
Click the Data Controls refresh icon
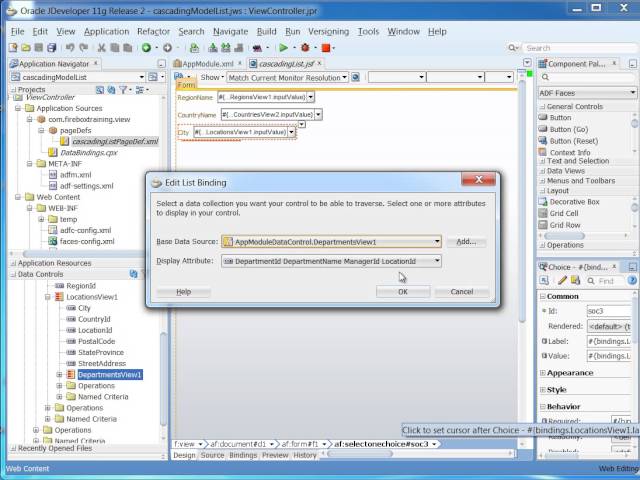[133, 274]
